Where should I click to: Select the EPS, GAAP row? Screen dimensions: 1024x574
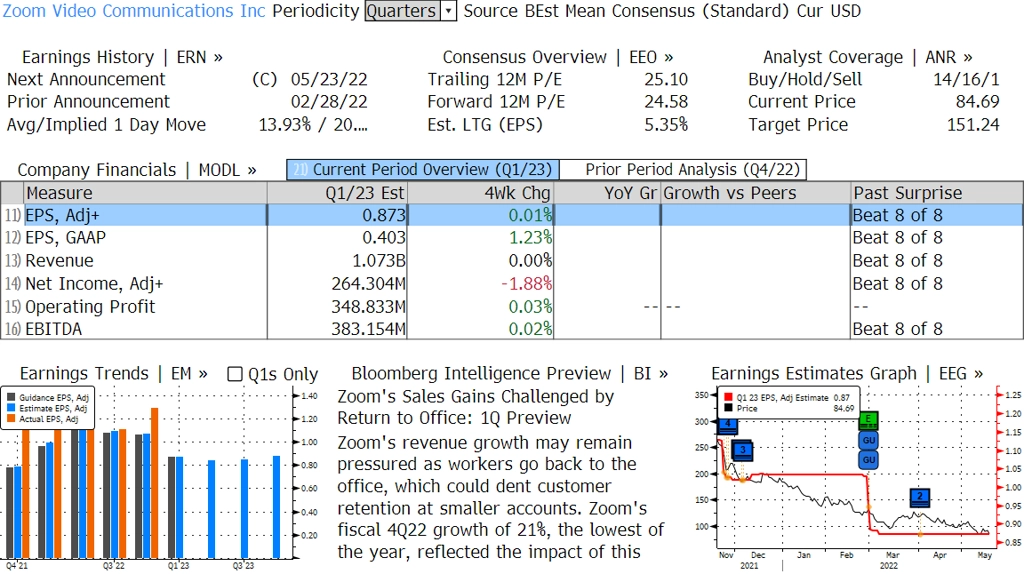[512, 238]
